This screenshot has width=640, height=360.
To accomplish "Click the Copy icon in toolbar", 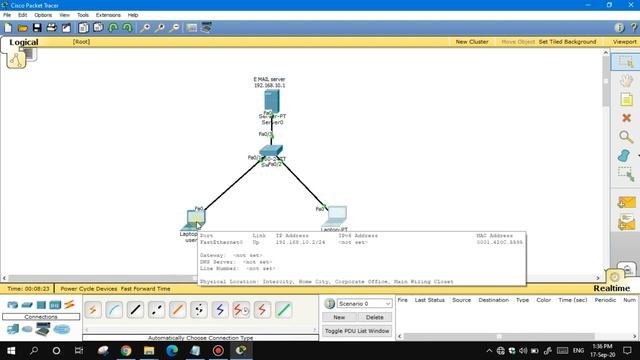I will [x=83, y=28].
